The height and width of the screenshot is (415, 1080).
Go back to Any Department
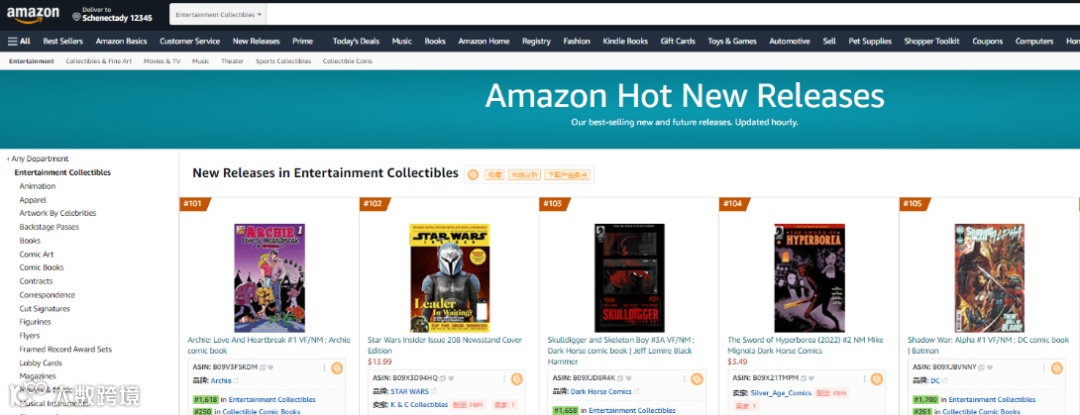(x=38, y=159)
